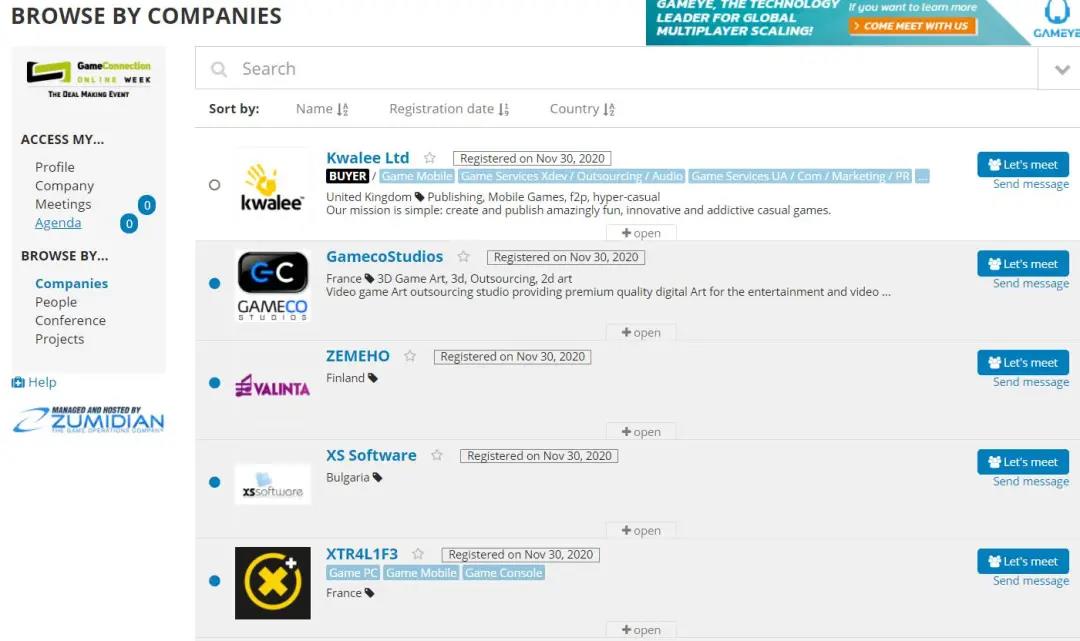Star the XS Software entry
This screenshot has width=1080, height=641.
[437, 455]
